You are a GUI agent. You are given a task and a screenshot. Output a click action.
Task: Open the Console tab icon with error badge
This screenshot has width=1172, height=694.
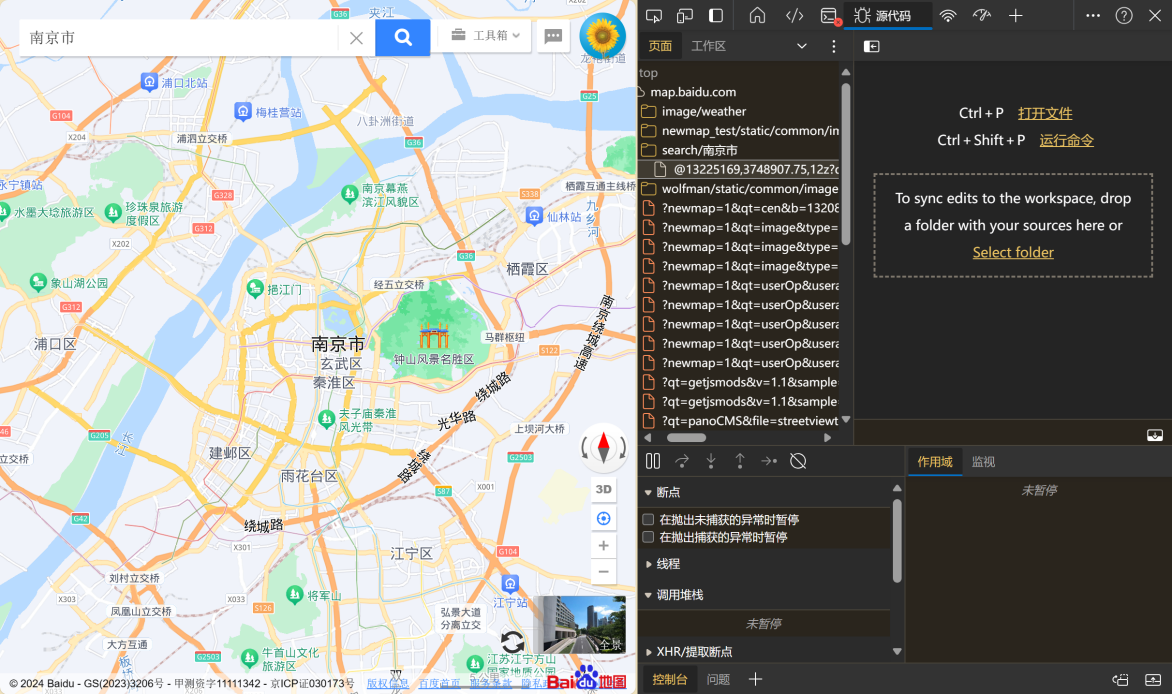830,16
